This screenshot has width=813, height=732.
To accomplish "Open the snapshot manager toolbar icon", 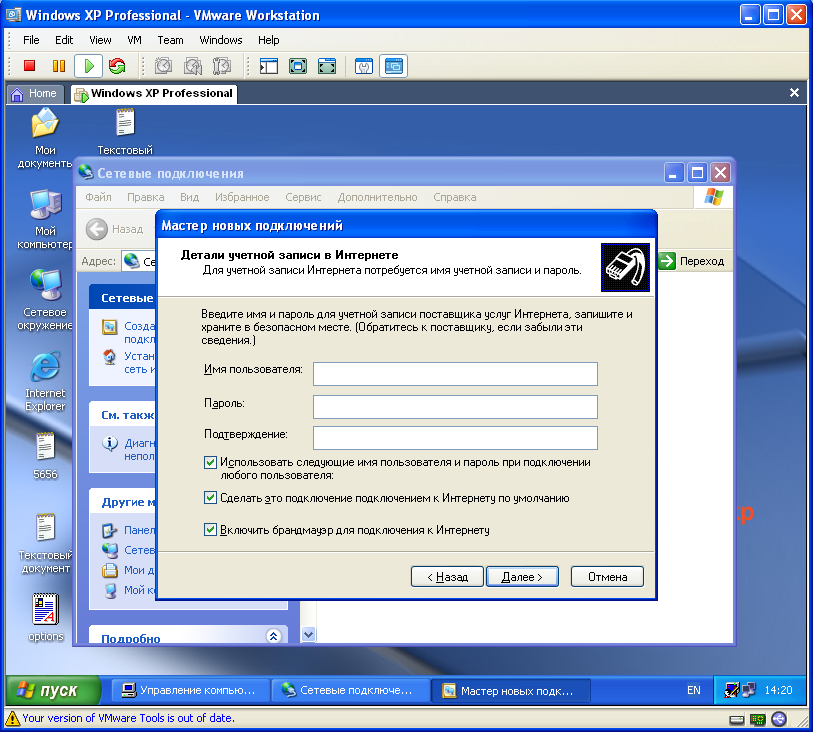I will pyautogui.click(x=222, y=66).
